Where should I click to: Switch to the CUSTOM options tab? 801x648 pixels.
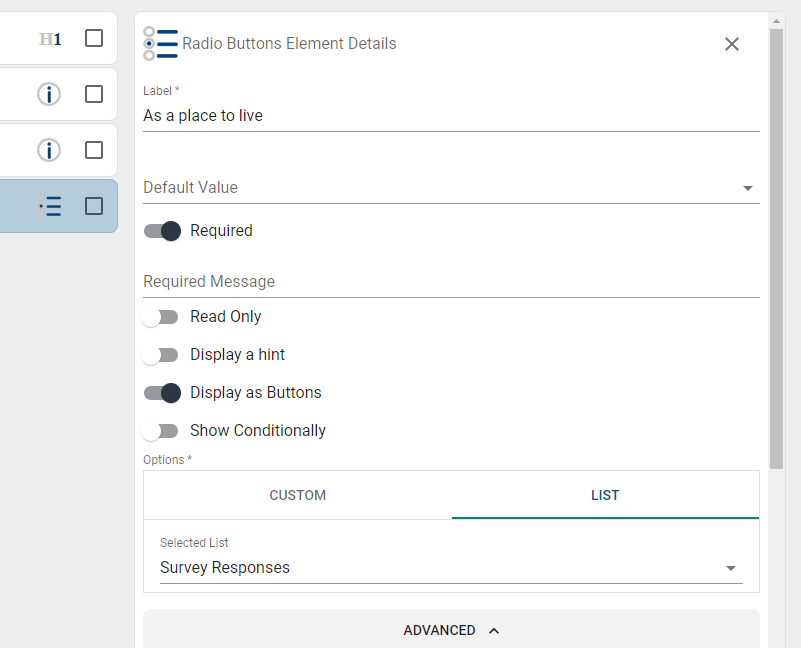[297, 495]
